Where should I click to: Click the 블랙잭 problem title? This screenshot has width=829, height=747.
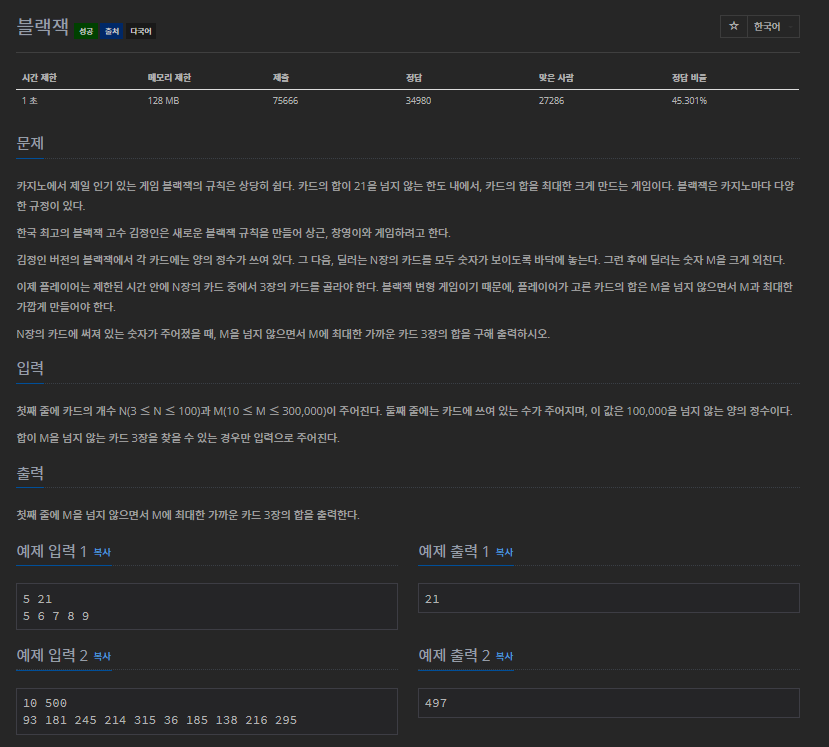tap(42, 27)
